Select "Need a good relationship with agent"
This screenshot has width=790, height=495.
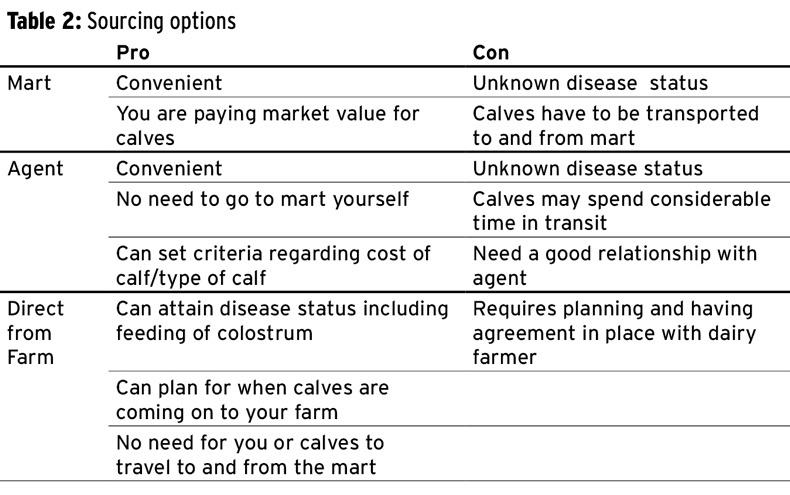tap(615, 265)
